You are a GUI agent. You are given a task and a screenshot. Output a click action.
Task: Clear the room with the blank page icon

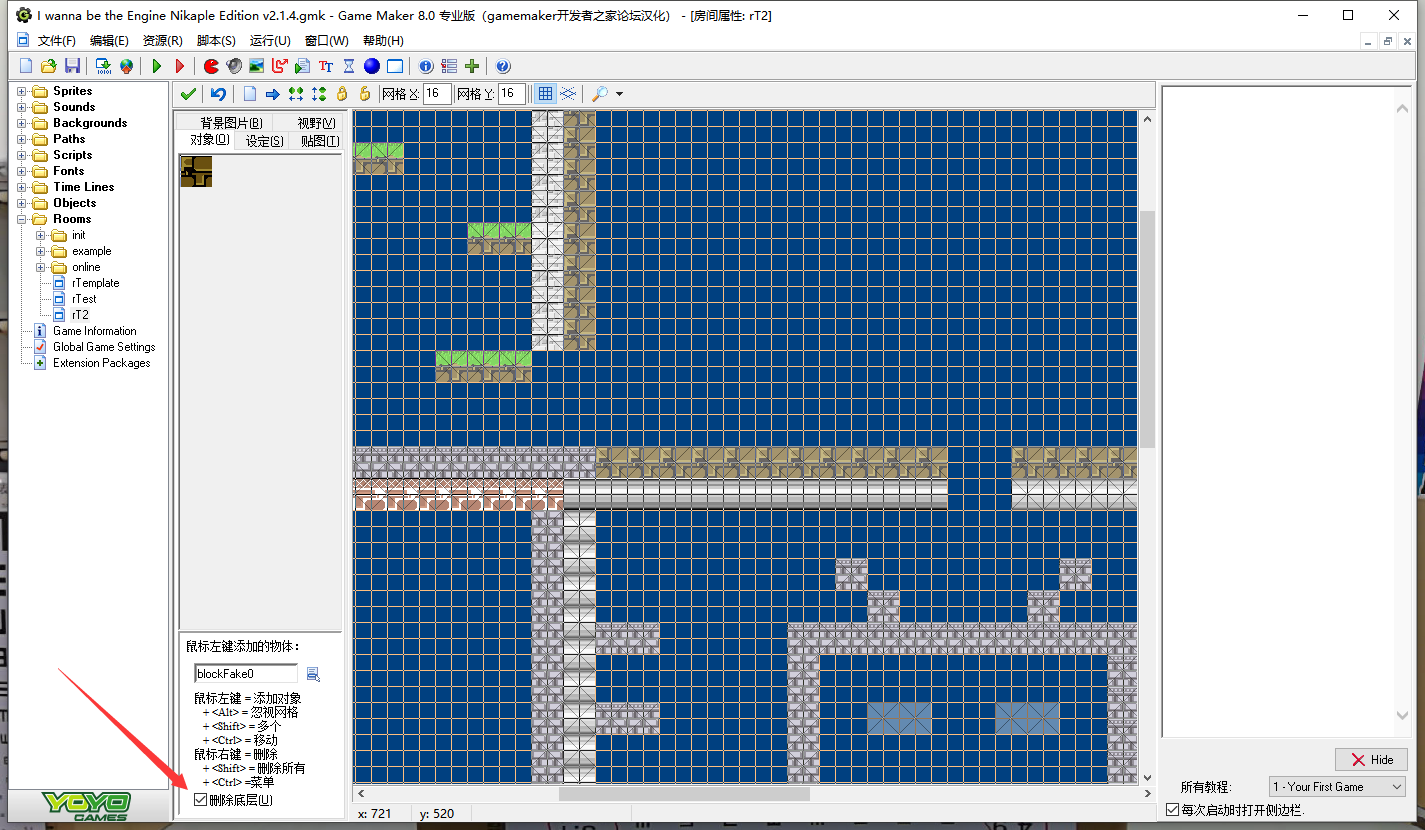click(x=250, y=94)
